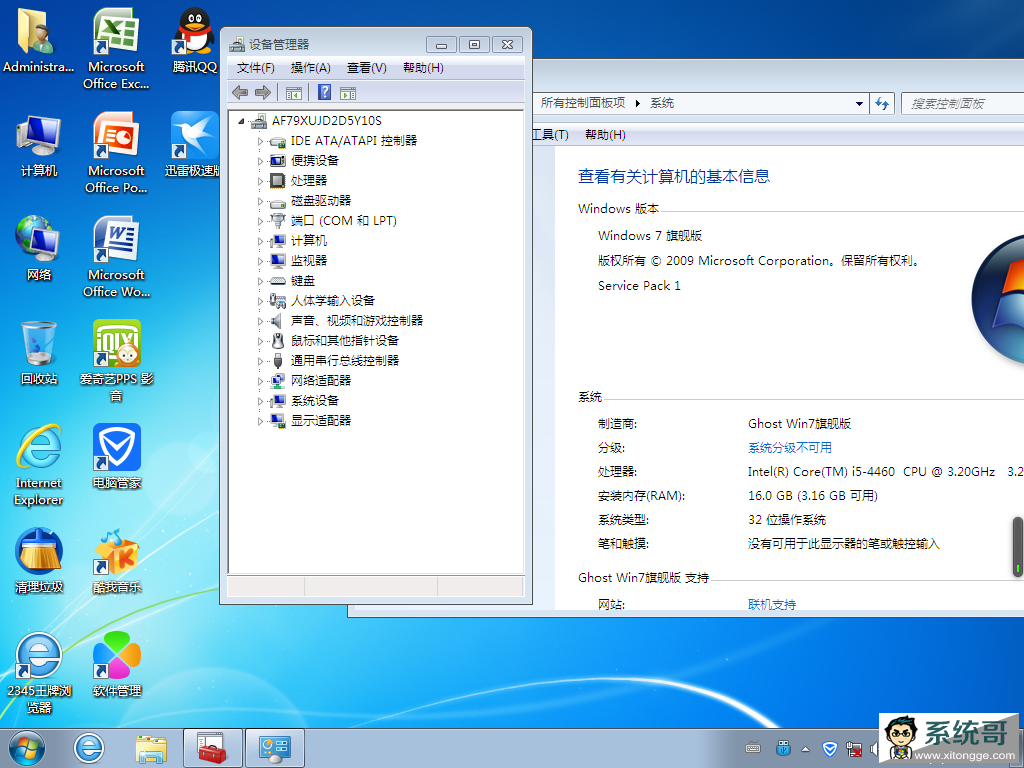This screenshot has height=768, width=1024.
Task: Open the 帮助(H) menu in 设备管理器
Action: point(423,68)
